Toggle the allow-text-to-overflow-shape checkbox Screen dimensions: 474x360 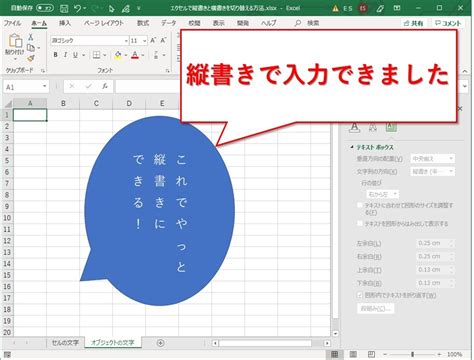(360, 223)
